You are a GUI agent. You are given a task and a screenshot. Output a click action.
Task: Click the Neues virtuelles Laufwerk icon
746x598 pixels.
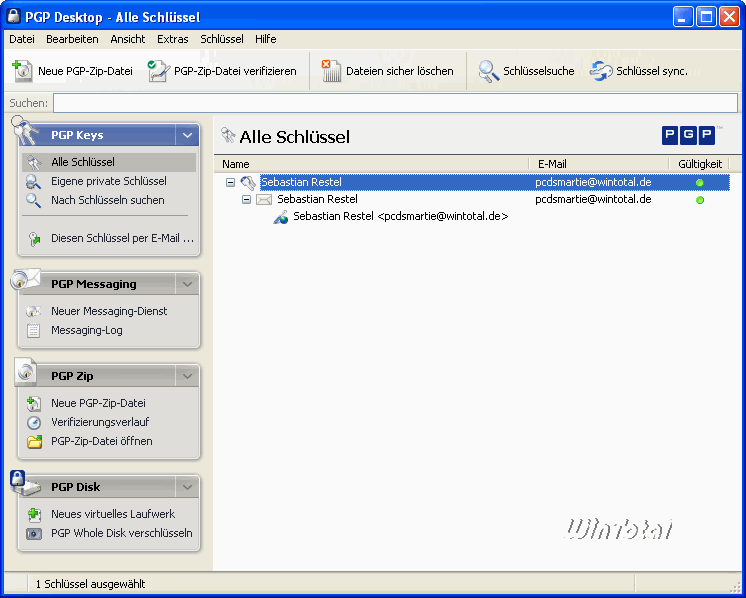(34, 514)
